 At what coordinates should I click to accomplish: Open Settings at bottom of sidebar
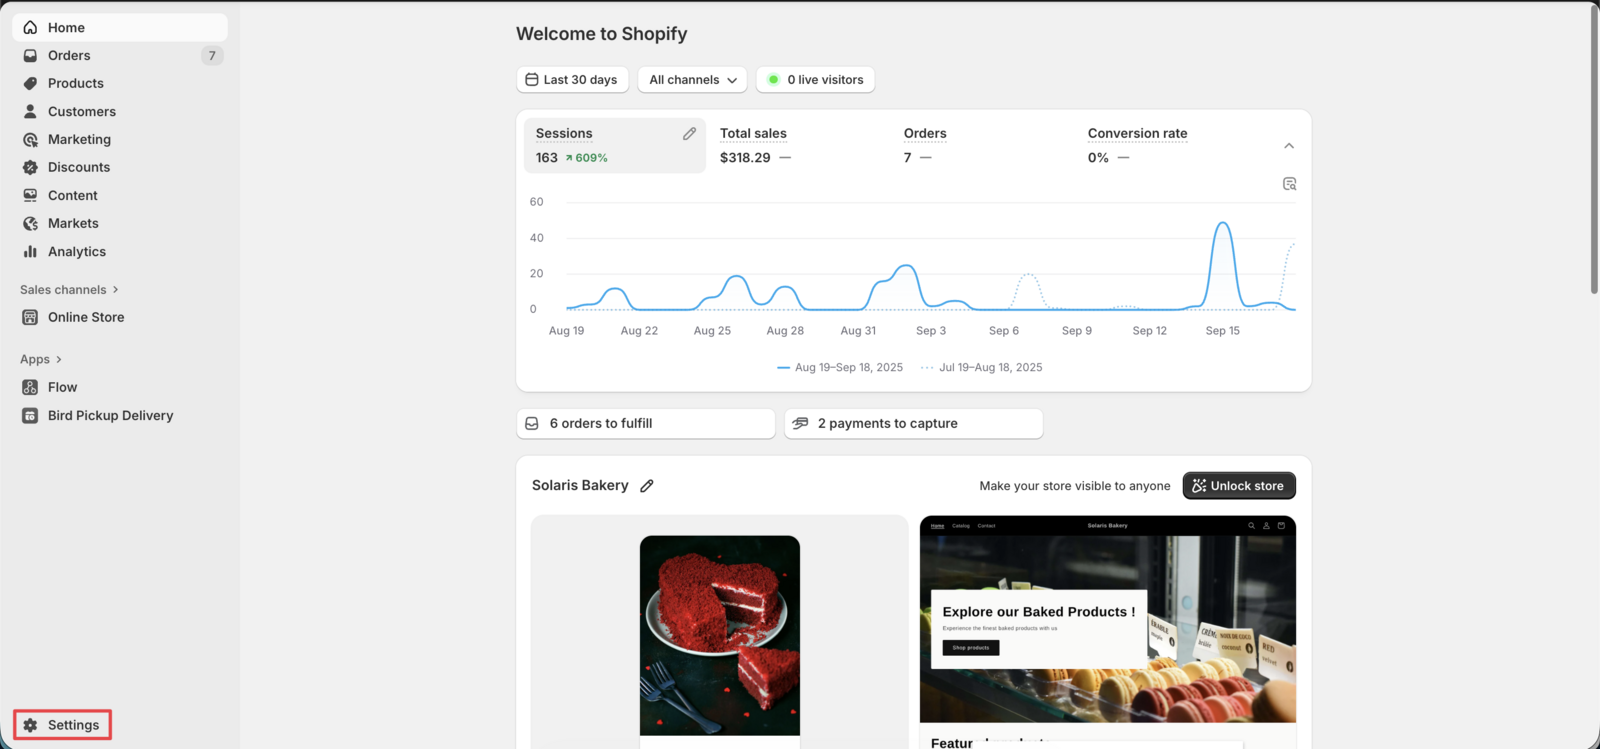pyautogui.click(x=62, y=725)
